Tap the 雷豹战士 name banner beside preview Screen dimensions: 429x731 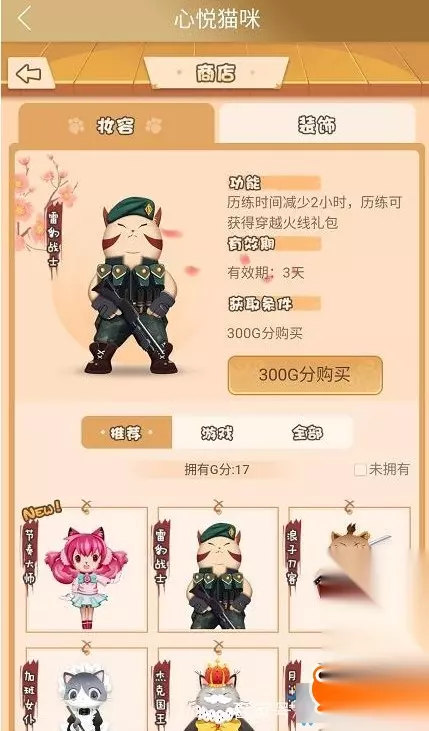[54, 239]
